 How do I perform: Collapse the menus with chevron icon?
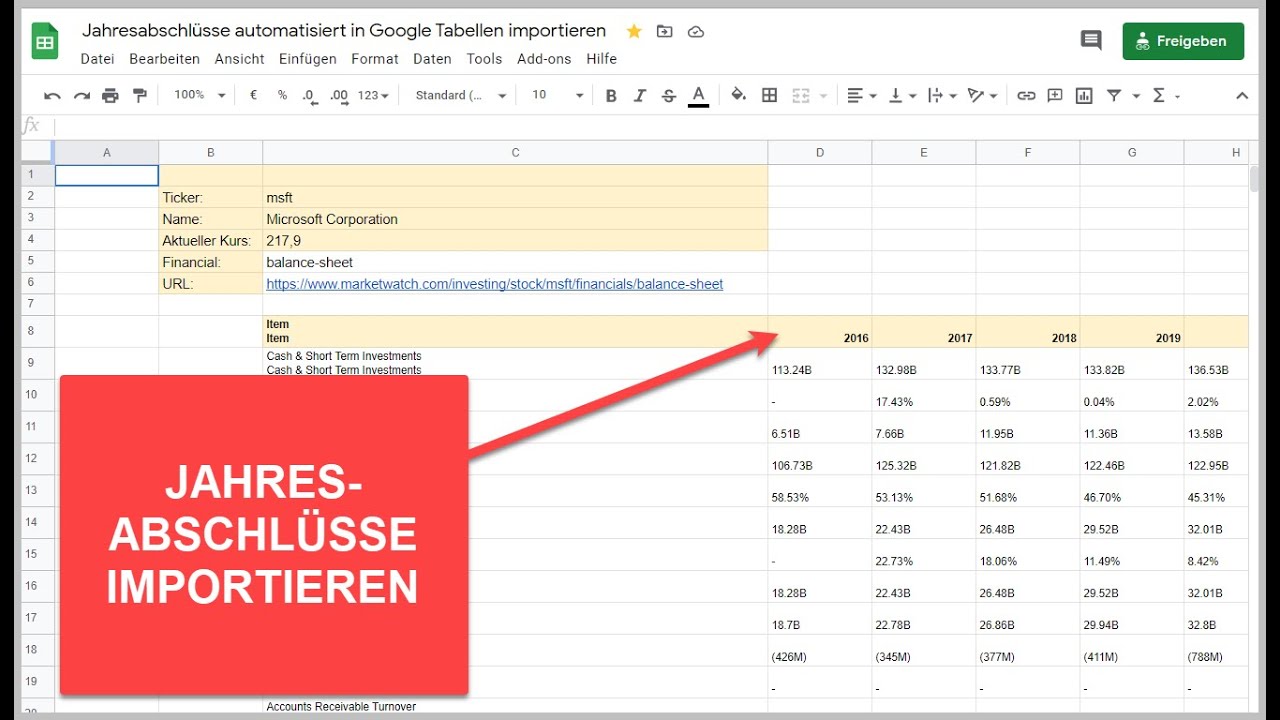coord(1242,95)
